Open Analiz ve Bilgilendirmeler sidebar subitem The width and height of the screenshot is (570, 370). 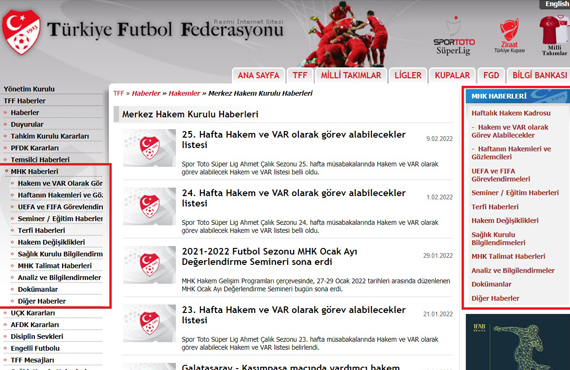tap(59, 278)
